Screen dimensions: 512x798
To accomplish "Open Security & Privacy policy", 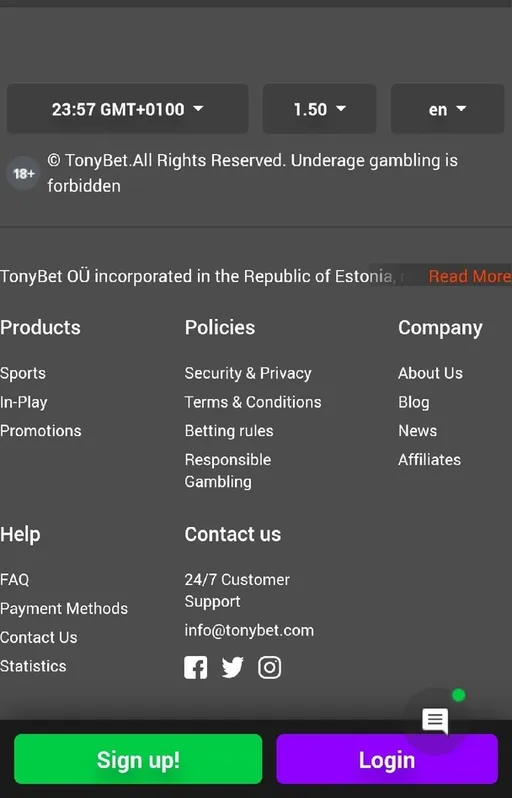I will (x=248, y=373).
